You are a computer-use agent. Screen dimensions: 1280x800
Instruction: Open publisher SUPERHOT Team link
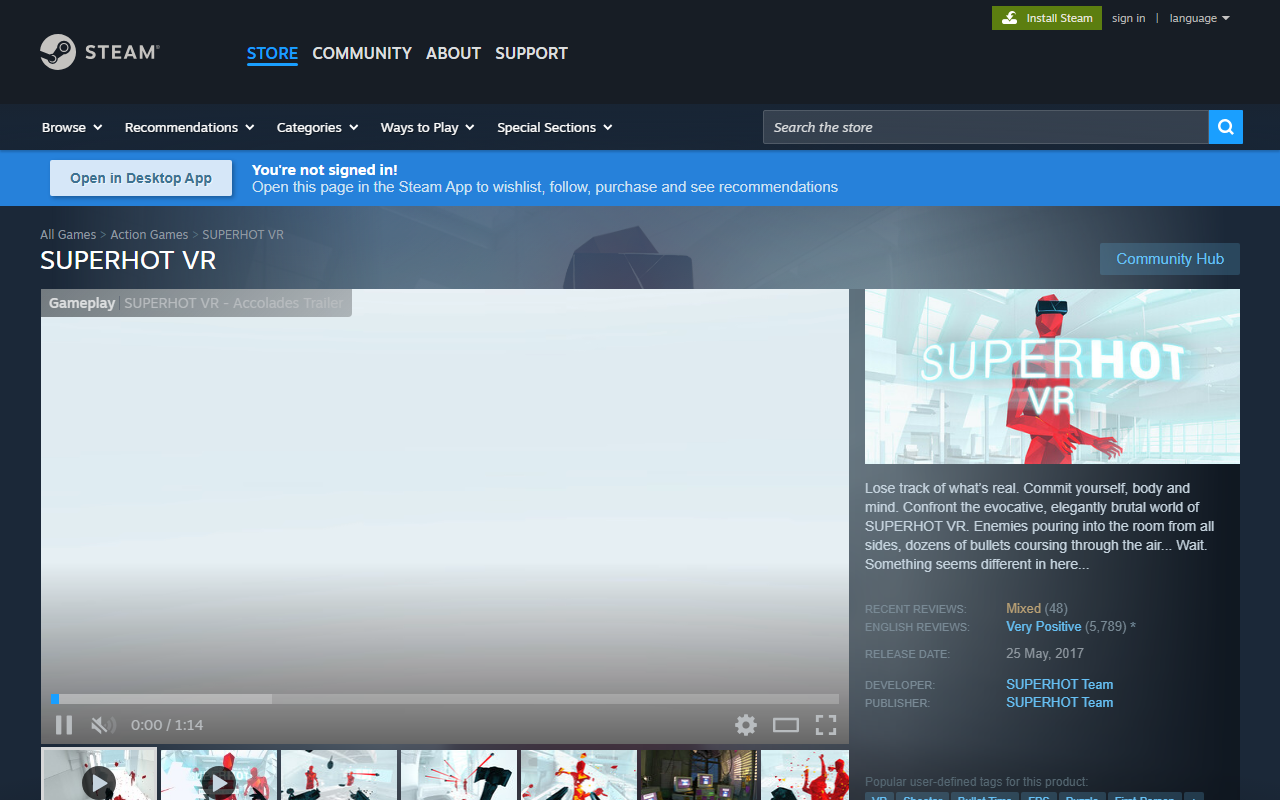1059,702
